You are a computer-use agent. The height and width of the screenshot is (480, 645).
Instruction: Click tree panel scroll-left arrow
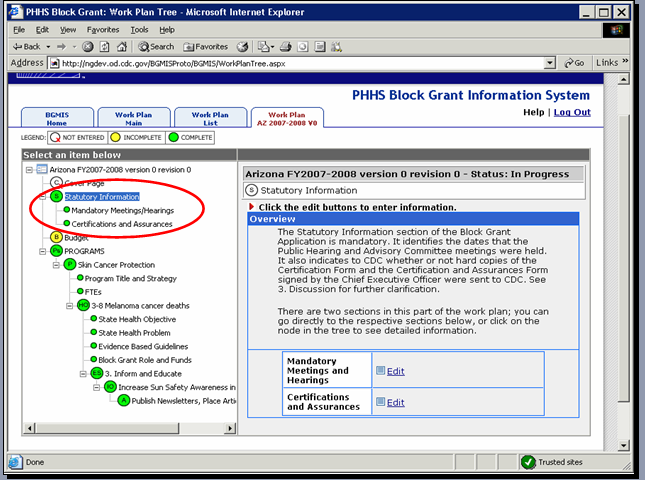point(29,428)
